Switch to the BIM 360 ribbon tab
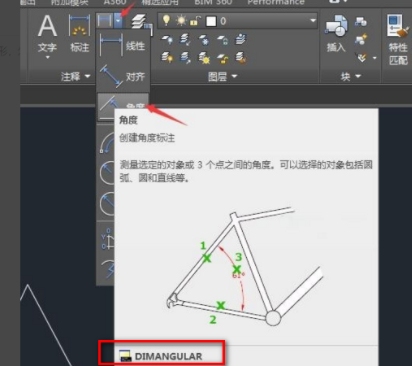Image resolution: width=412 pixels, height=366 pixels. 213,2
